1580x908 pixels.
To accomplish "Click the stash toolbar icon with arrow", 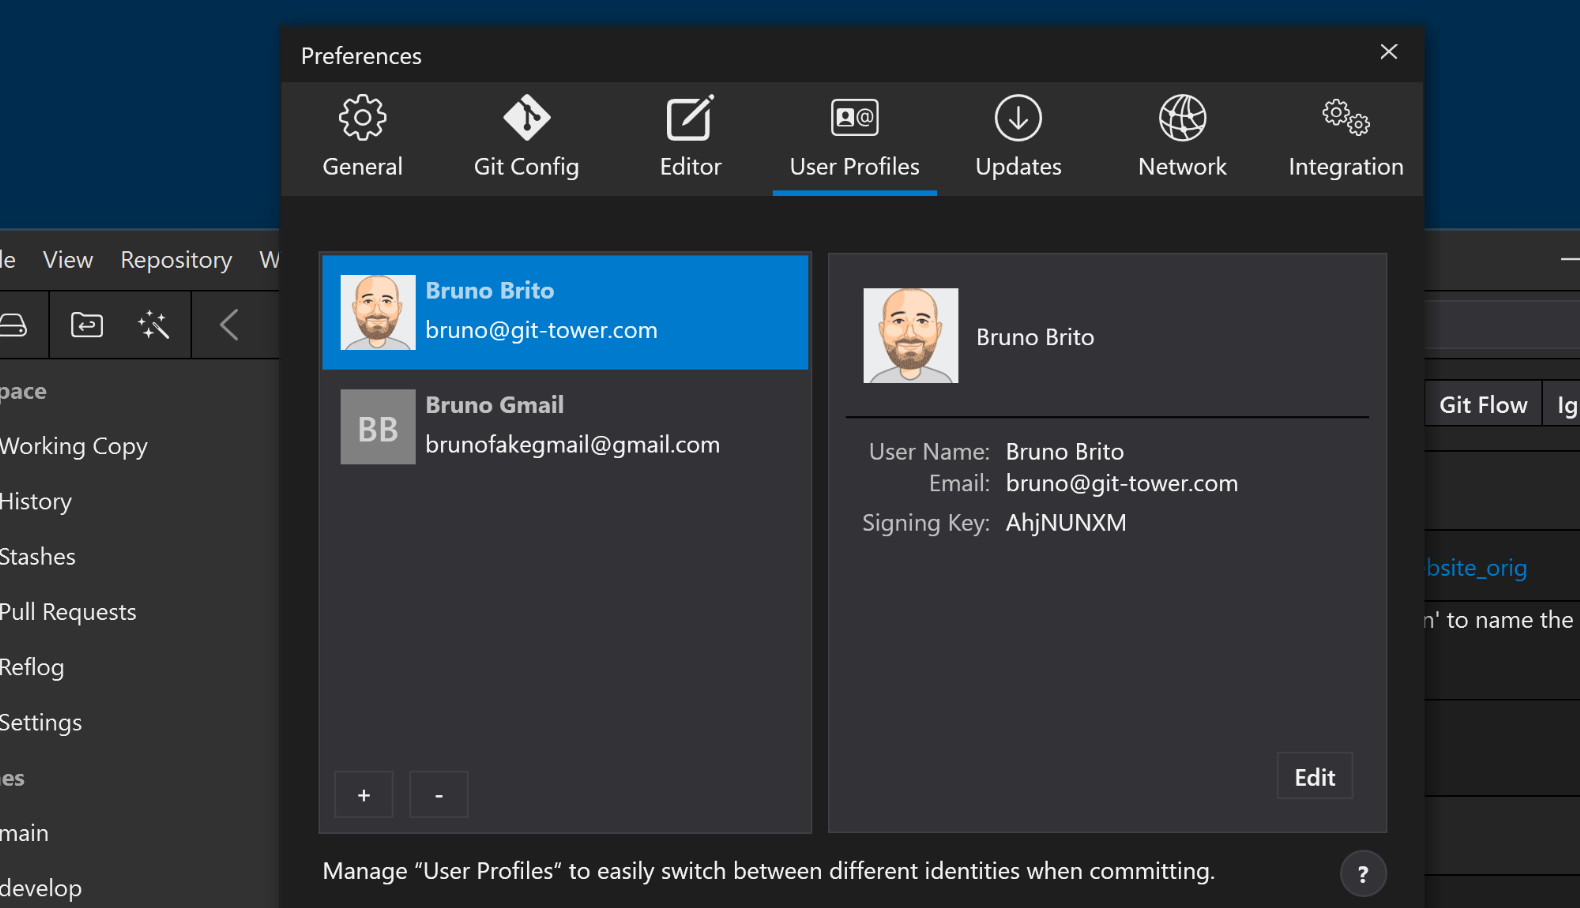I will tap(87, 325).
